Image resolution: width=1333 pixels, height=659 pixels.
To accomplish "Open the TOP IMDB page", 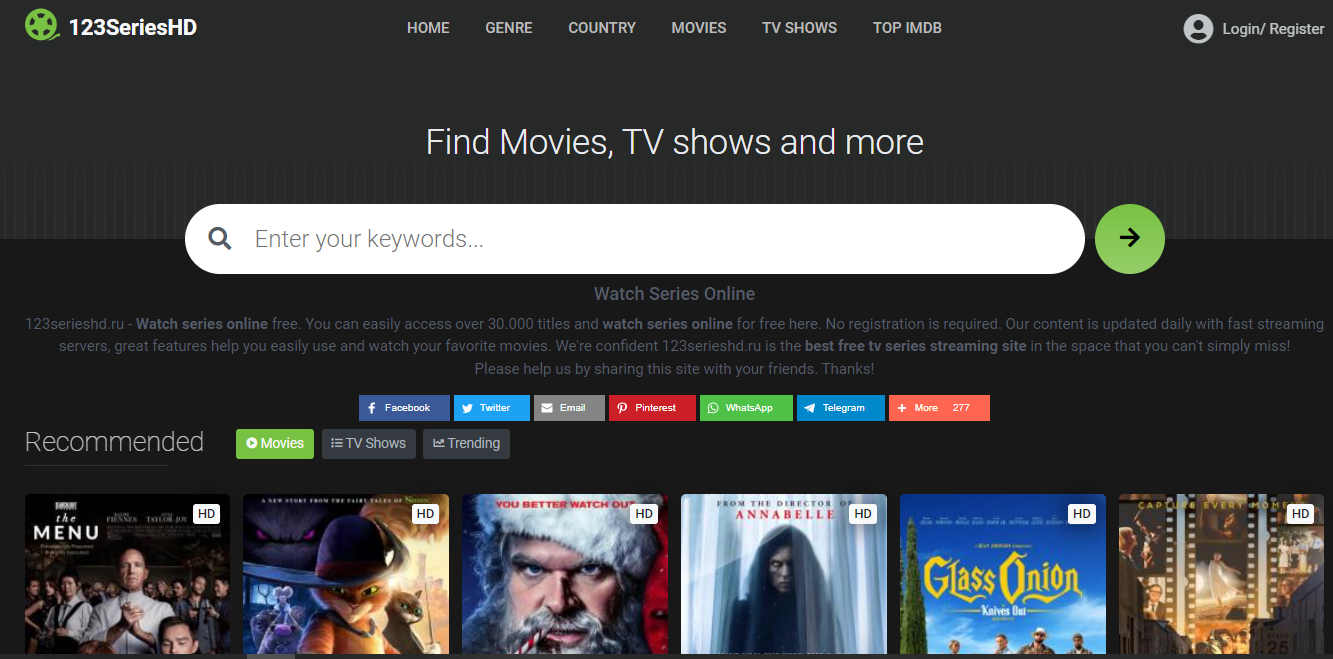I will [907, 28].
